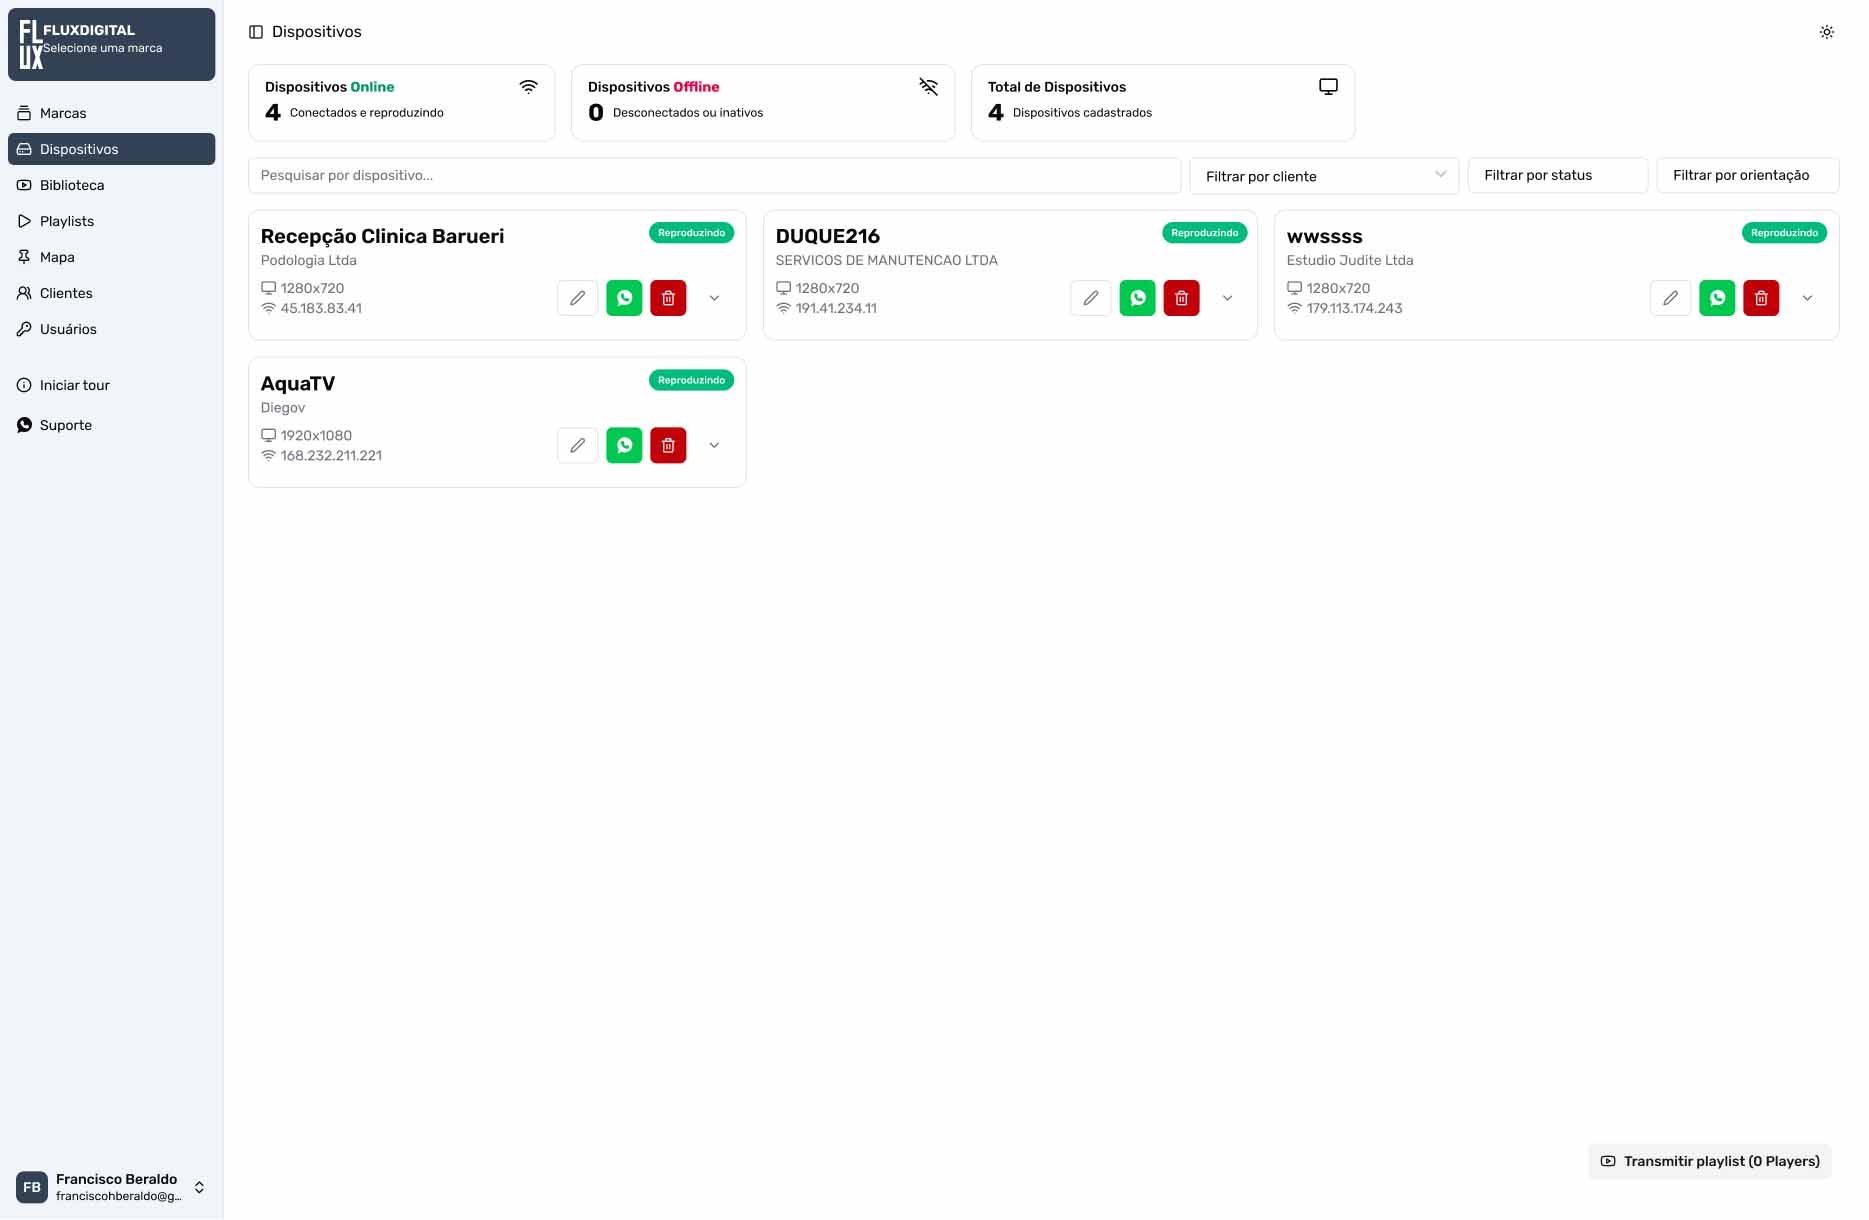The image size is (1869, 1220).
Task: Open the Playlists sidebar menu item
Action: 67,221
